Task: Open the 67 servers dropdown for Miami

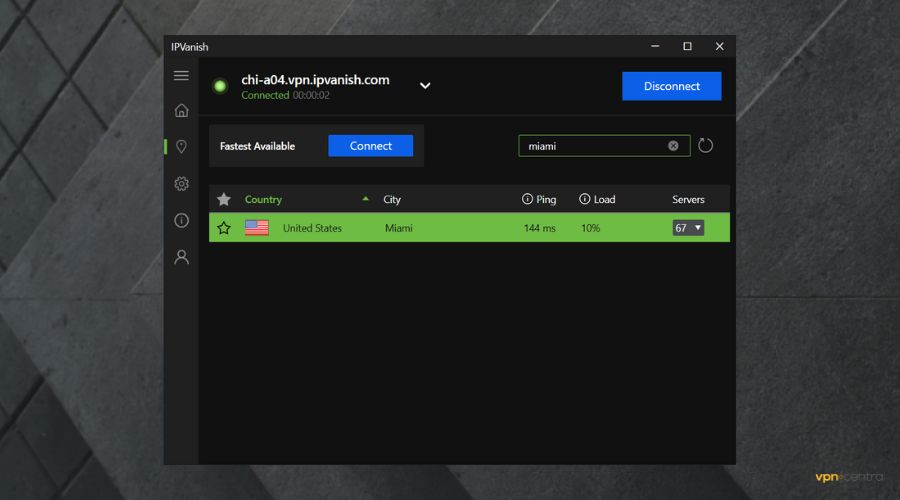Action: [x=688, y=228]
